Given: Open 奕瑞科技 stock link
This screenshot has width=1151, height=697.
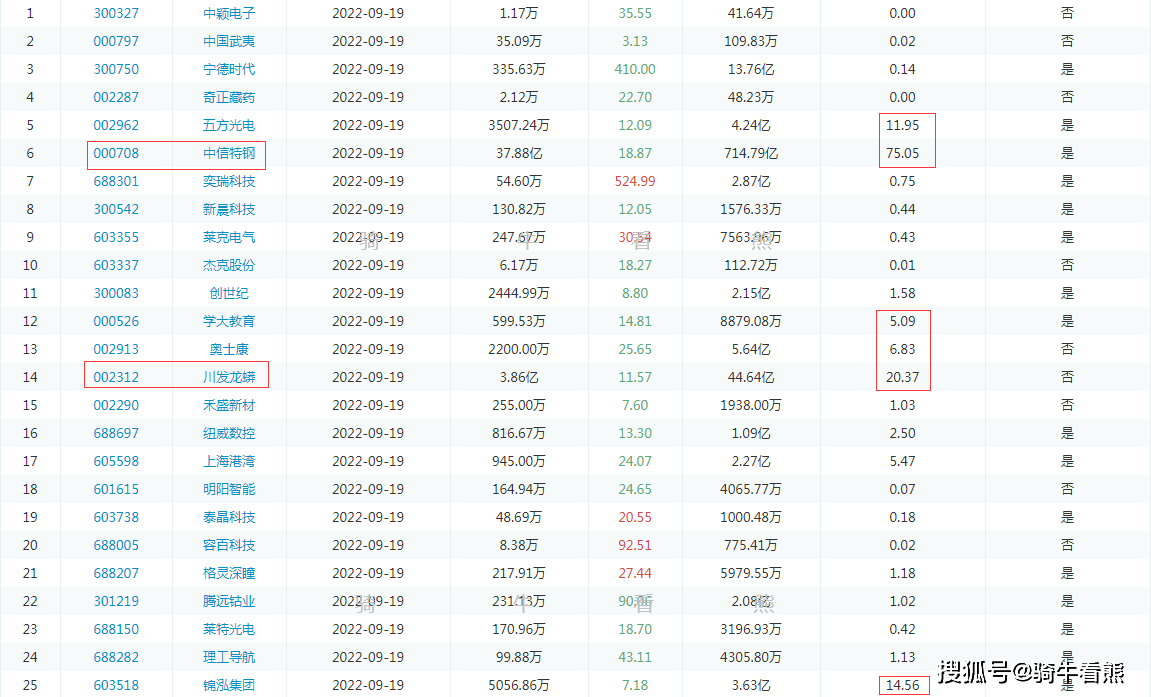Looking at the screenshot, I should (x=229, y=181).
